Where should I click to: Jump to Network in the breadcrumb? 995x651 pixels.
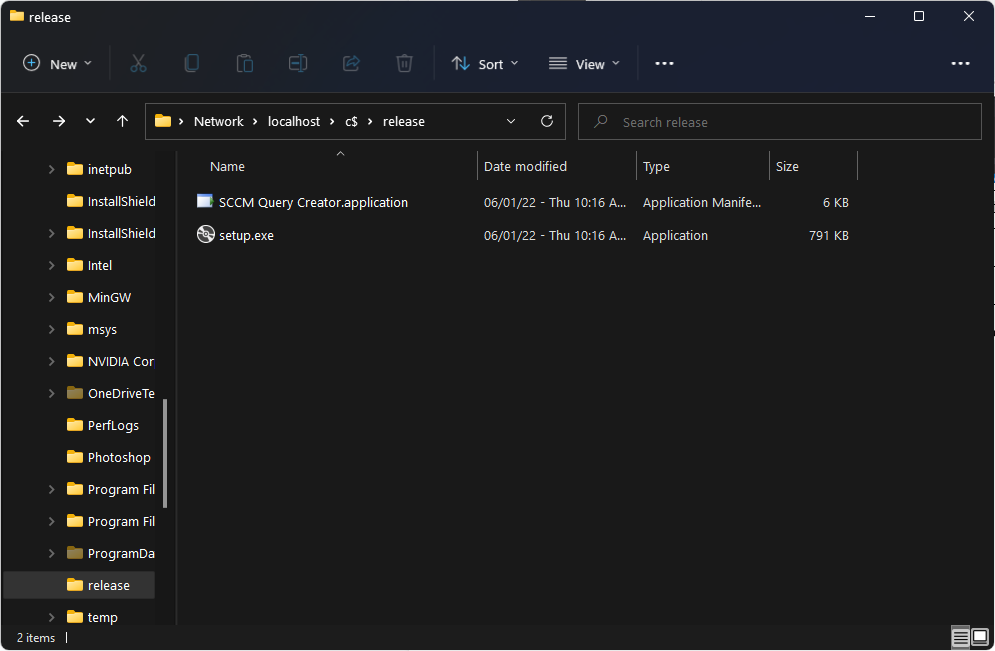218,121
